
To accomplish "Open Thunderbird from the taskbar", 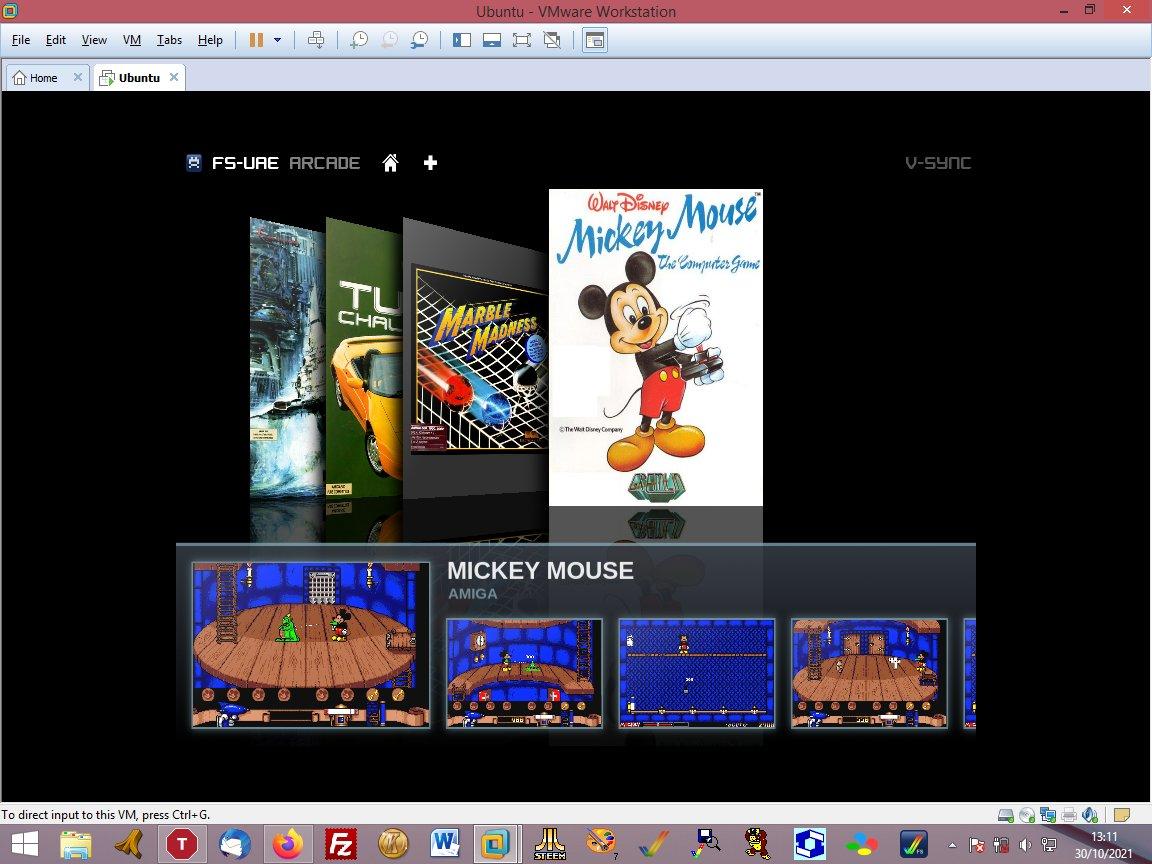I will [x=234, y=844].
